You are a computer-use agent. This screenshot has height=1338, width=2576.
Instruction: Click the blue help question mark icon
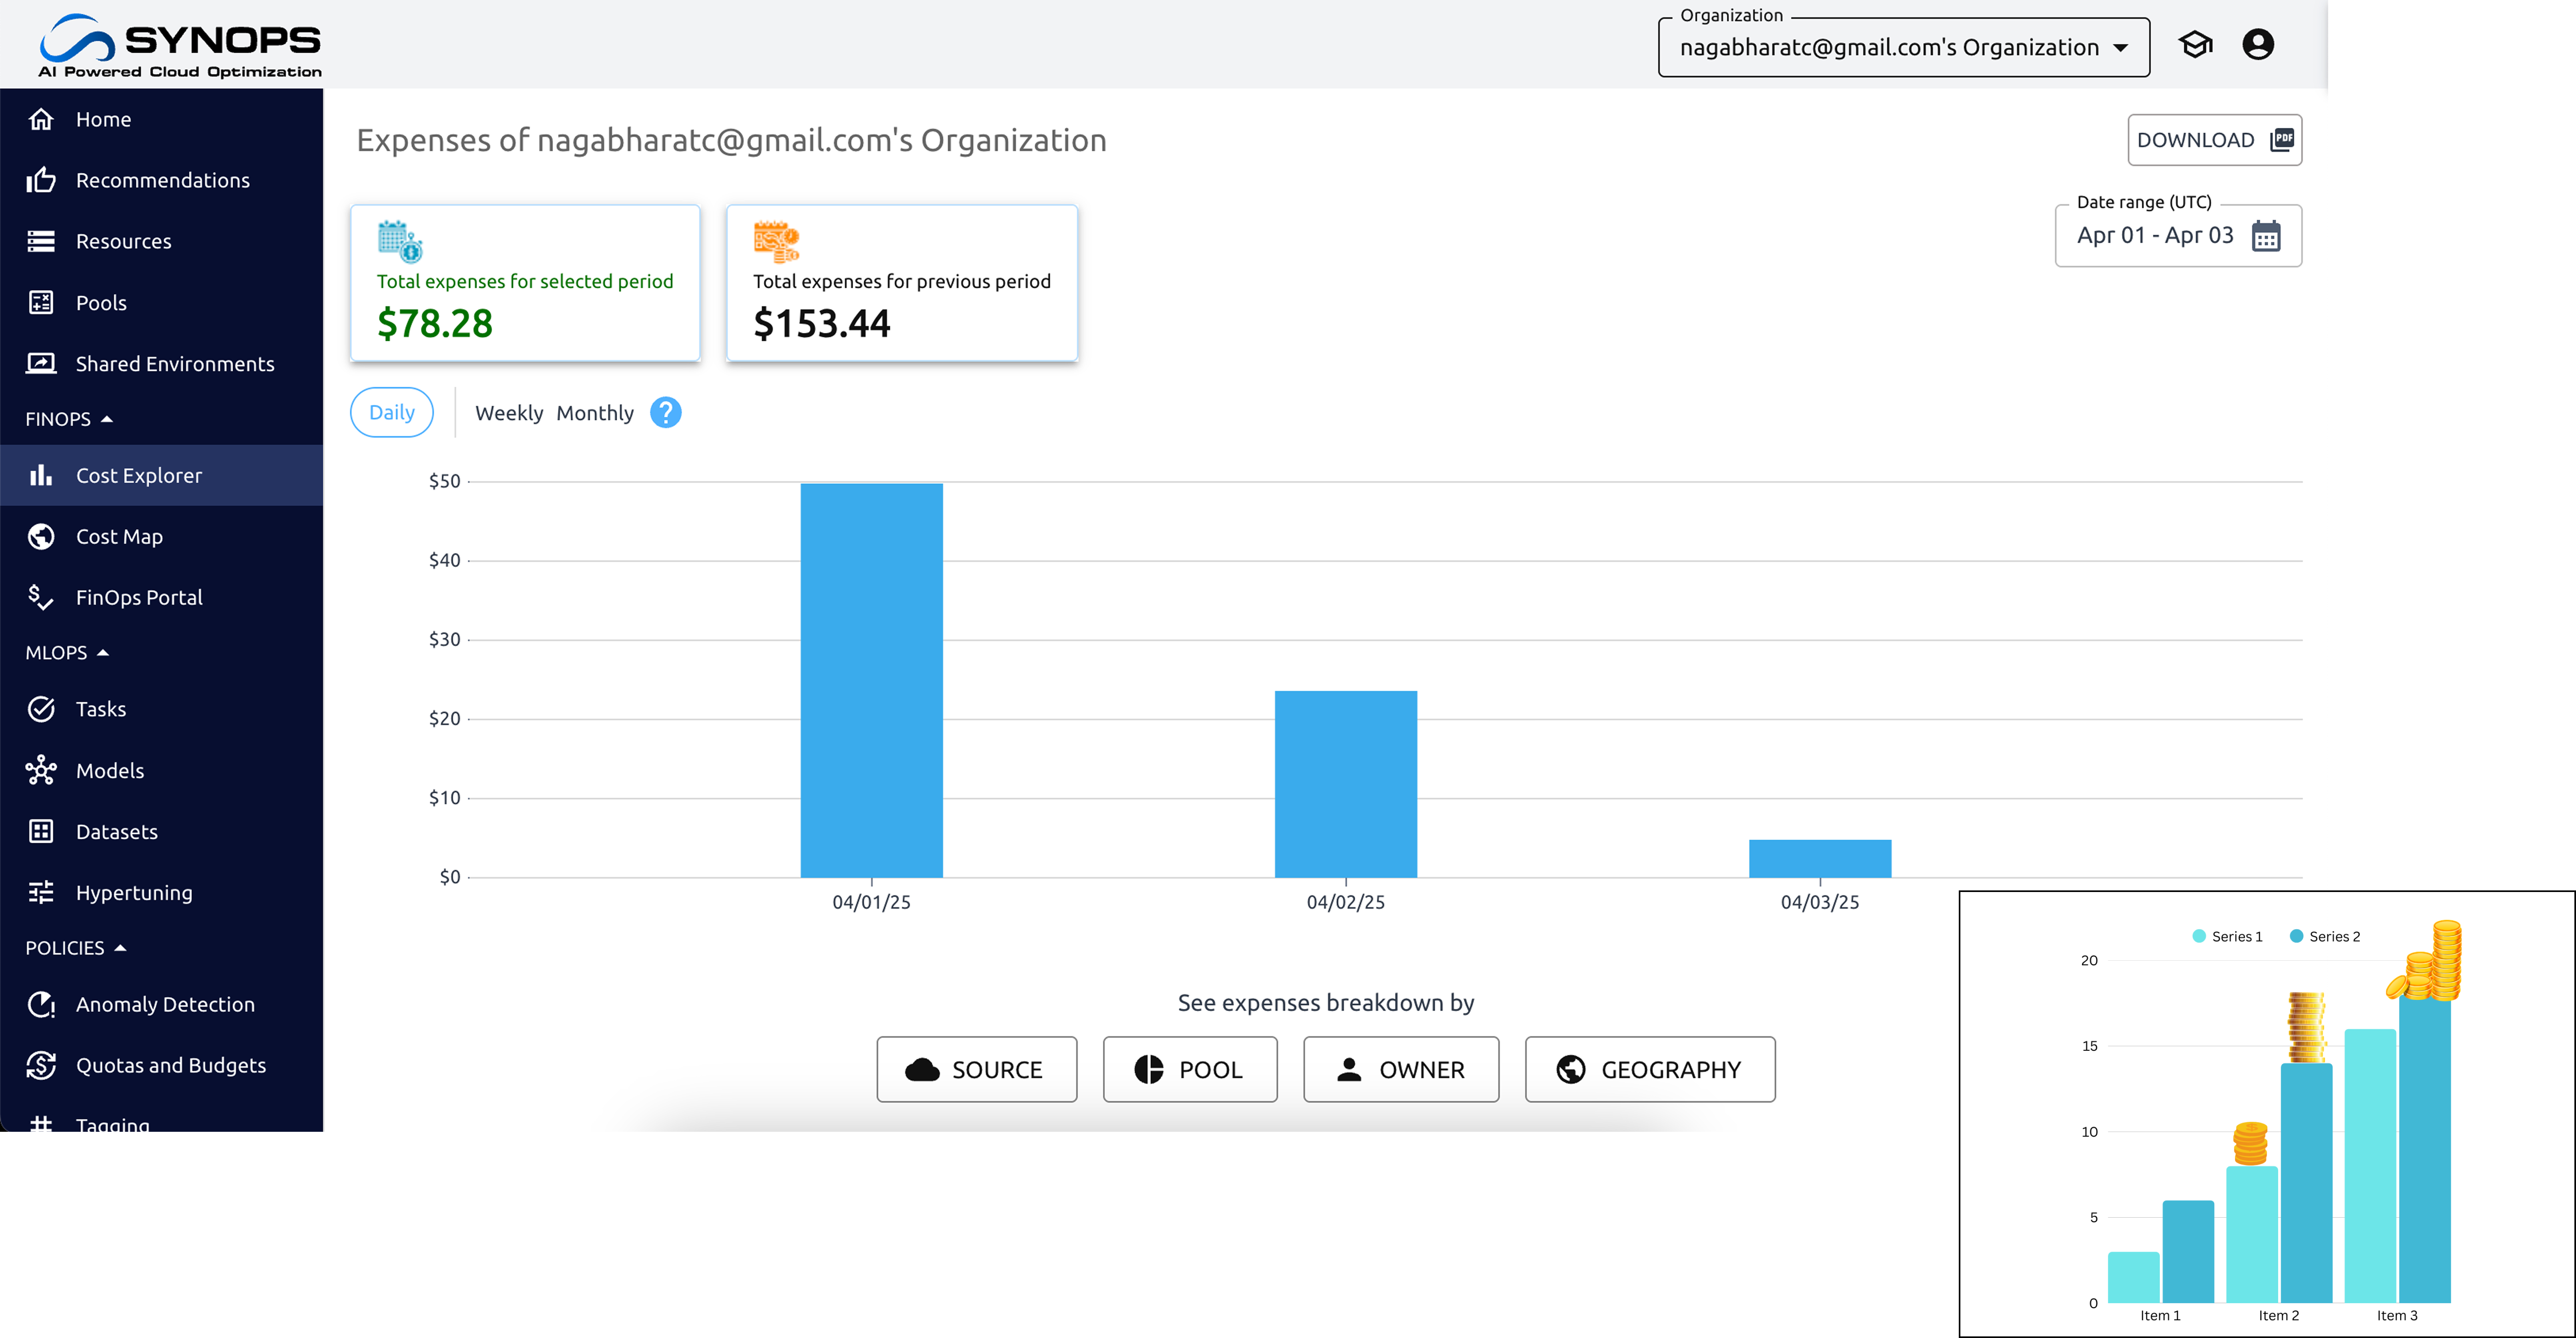(665, 412)
